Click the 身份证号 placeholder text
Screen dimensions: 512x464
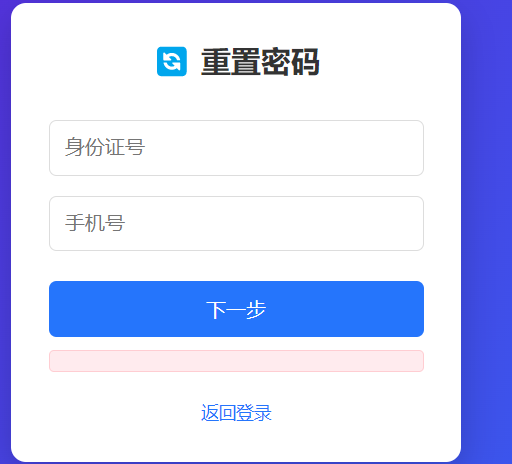point(105,147)
